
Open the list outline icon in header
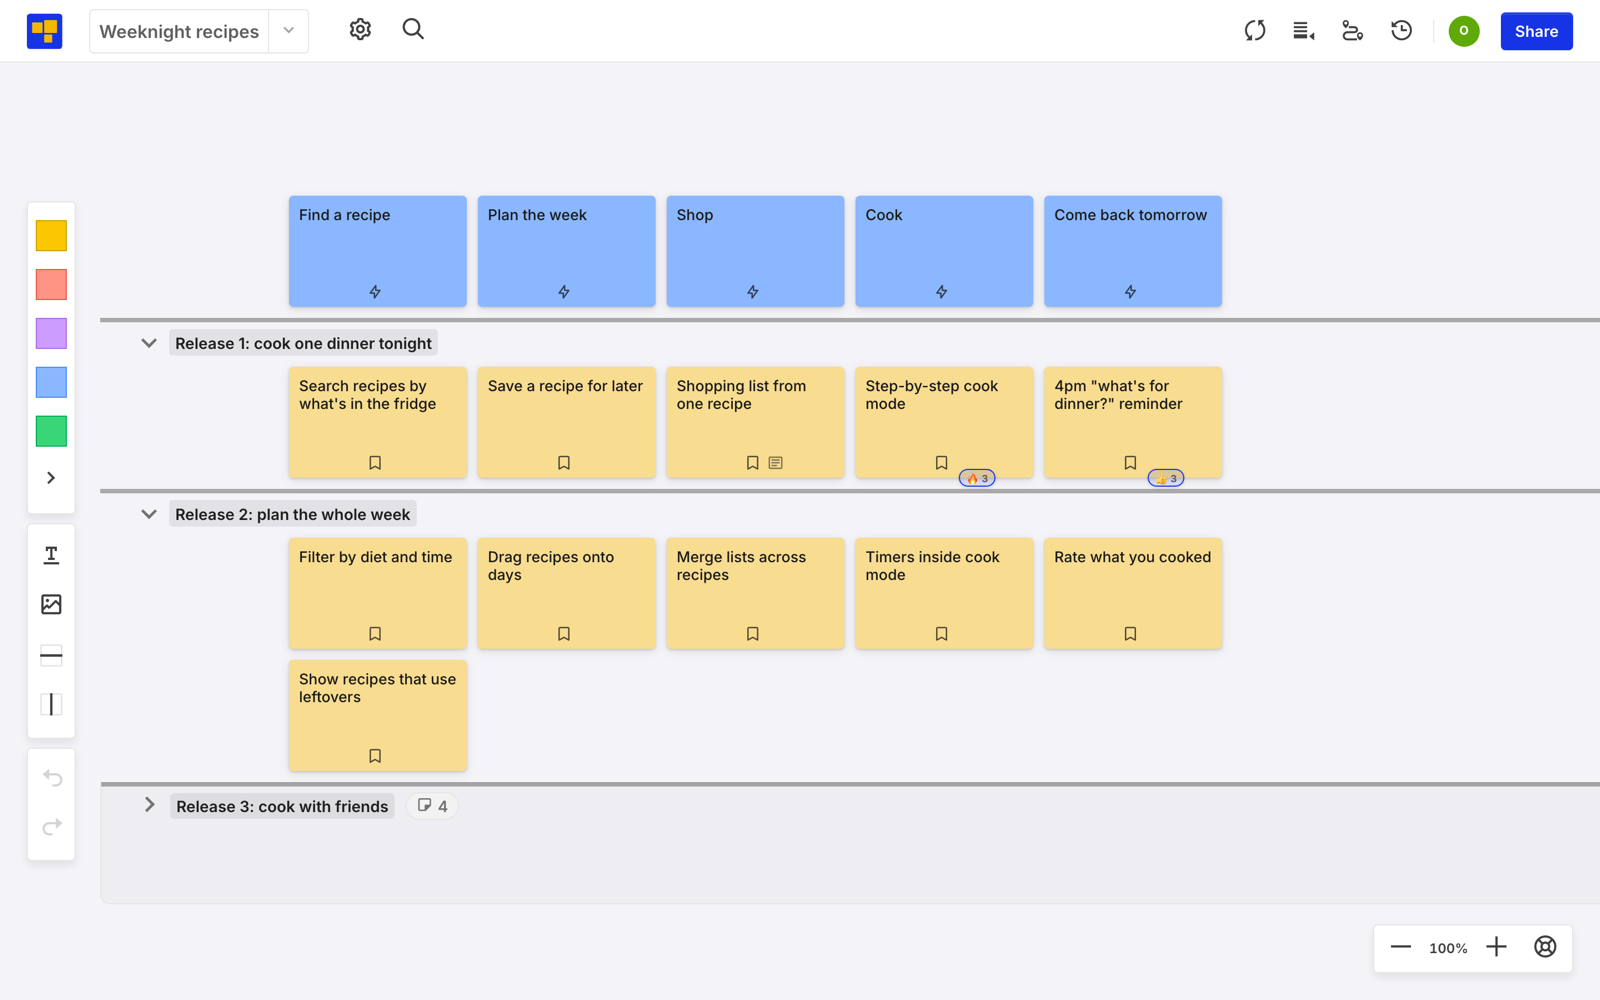click(1303, 31)
